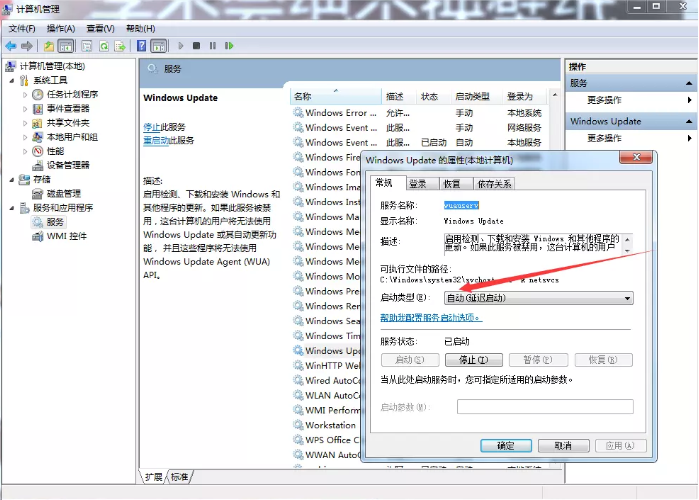This screenshot has width=699, height=500.
Task: Open the 文件(F) menu
Action: [22, 29]
